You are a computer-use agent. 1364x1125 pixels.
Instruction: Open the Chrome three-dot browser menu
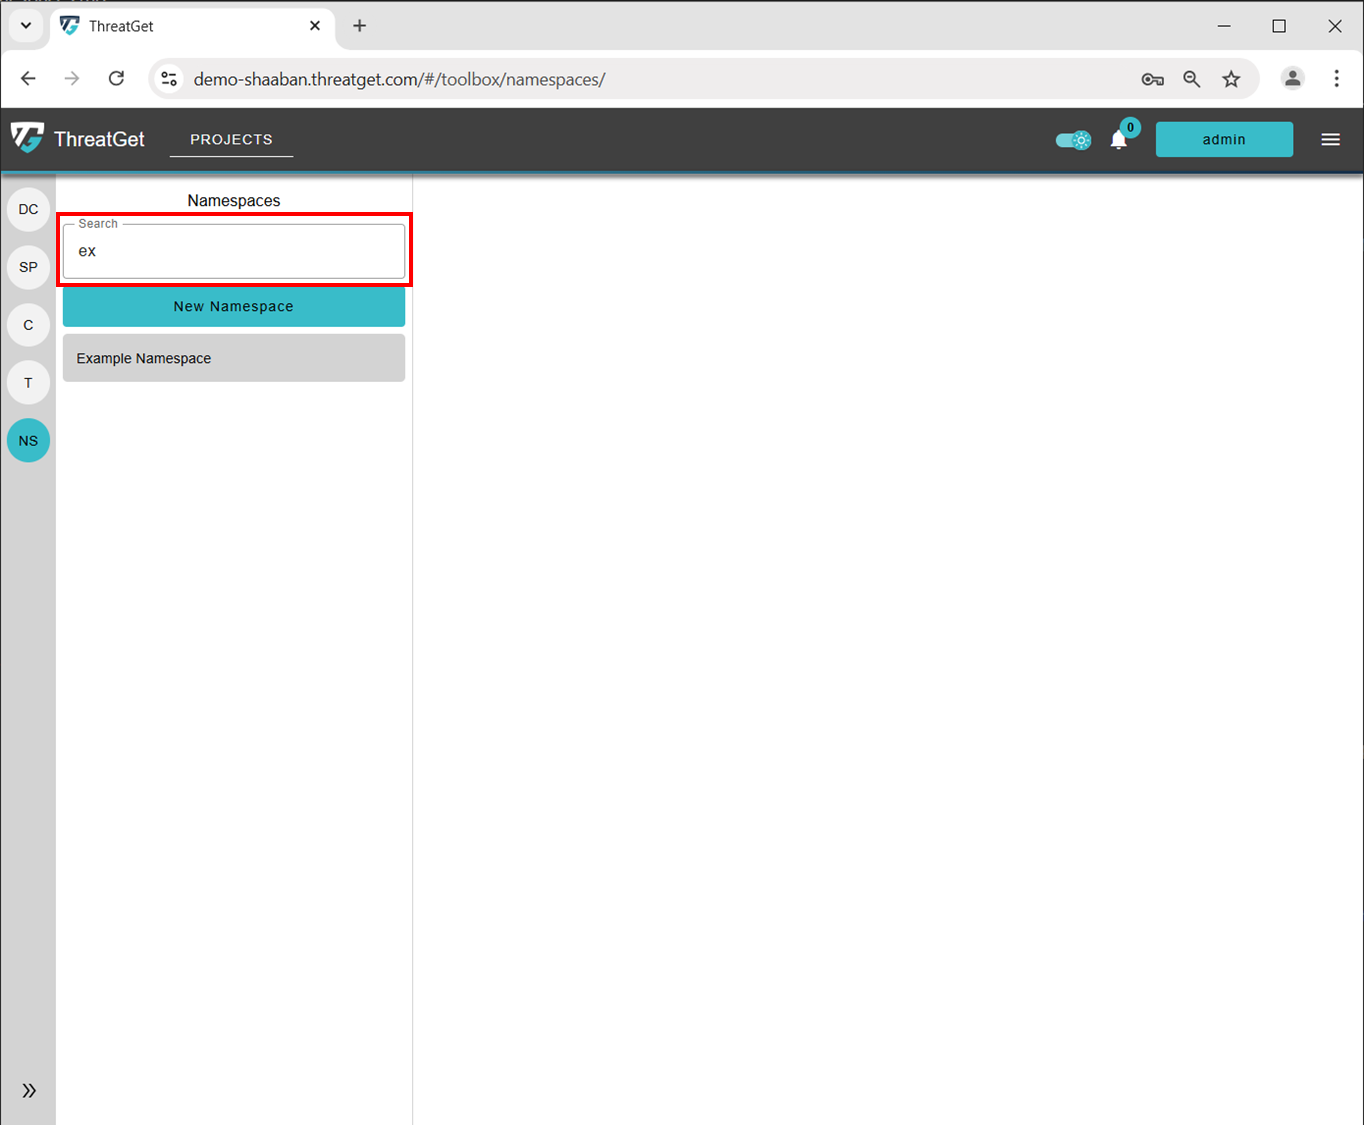point(1337,78)
